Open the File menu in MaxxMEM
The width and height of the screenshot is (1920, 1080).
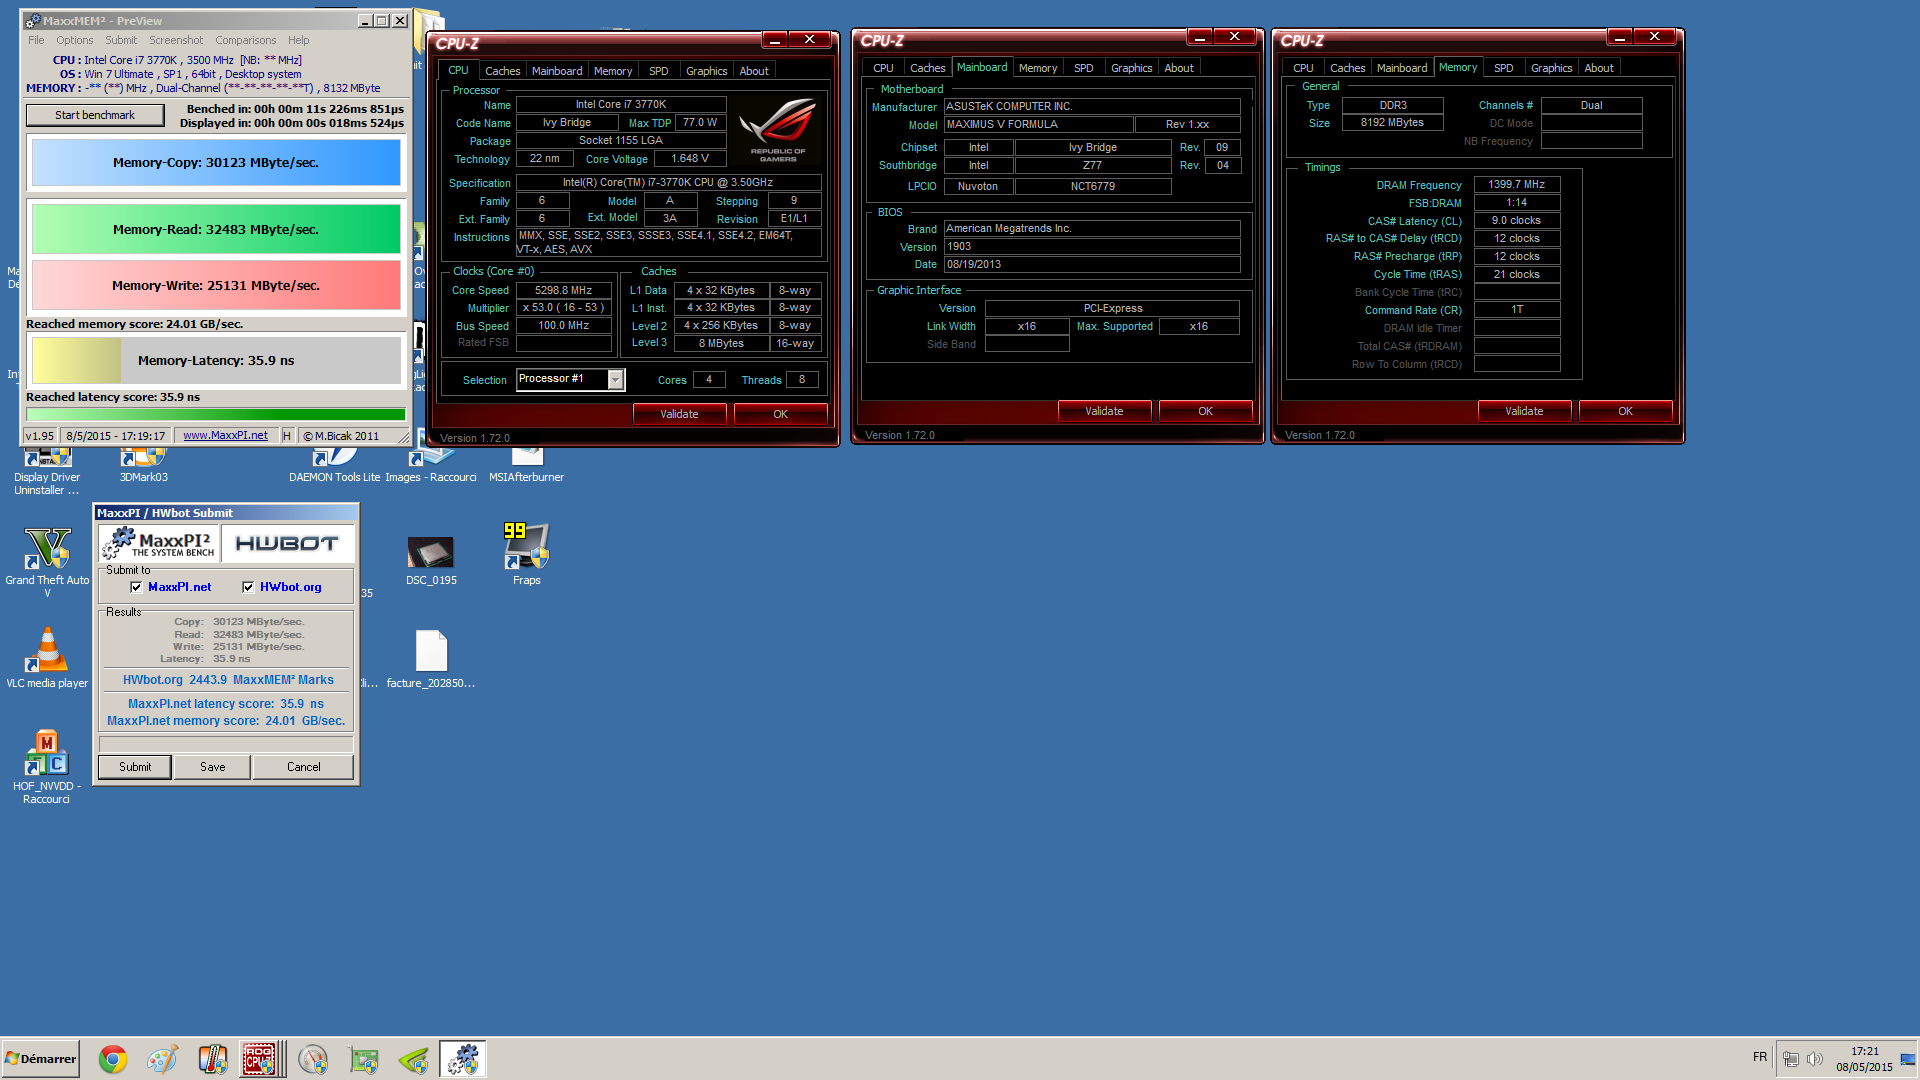pos(36,40)
